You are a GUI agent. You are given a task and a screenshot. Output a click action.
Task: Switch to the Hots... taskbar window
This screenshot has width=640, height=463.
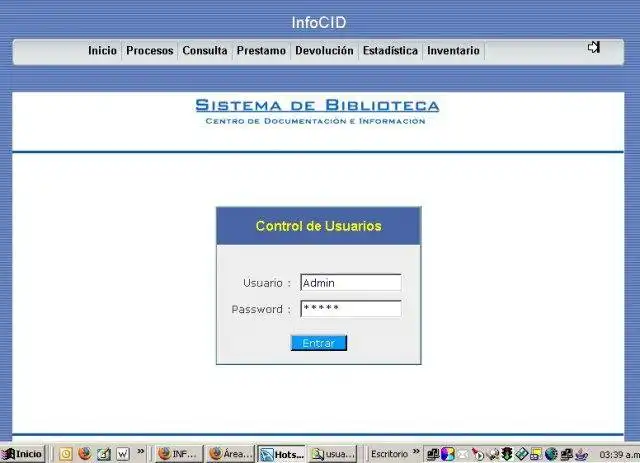282,454
